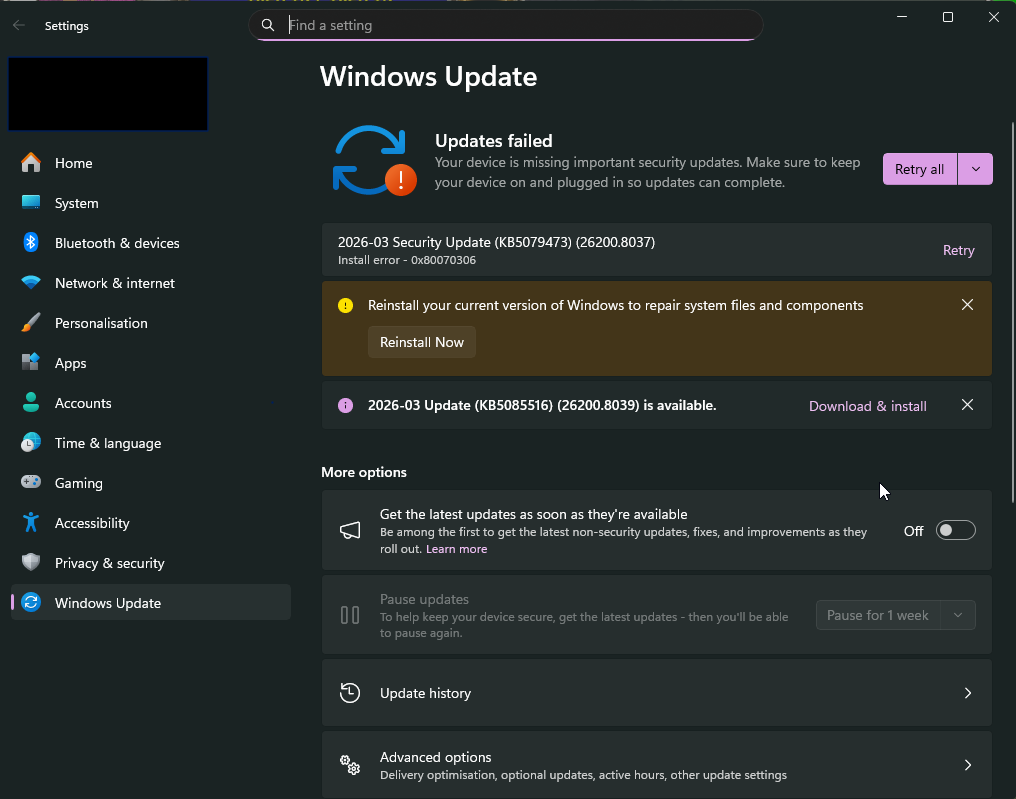Go to Bluetooth & devices

(151, 243)
